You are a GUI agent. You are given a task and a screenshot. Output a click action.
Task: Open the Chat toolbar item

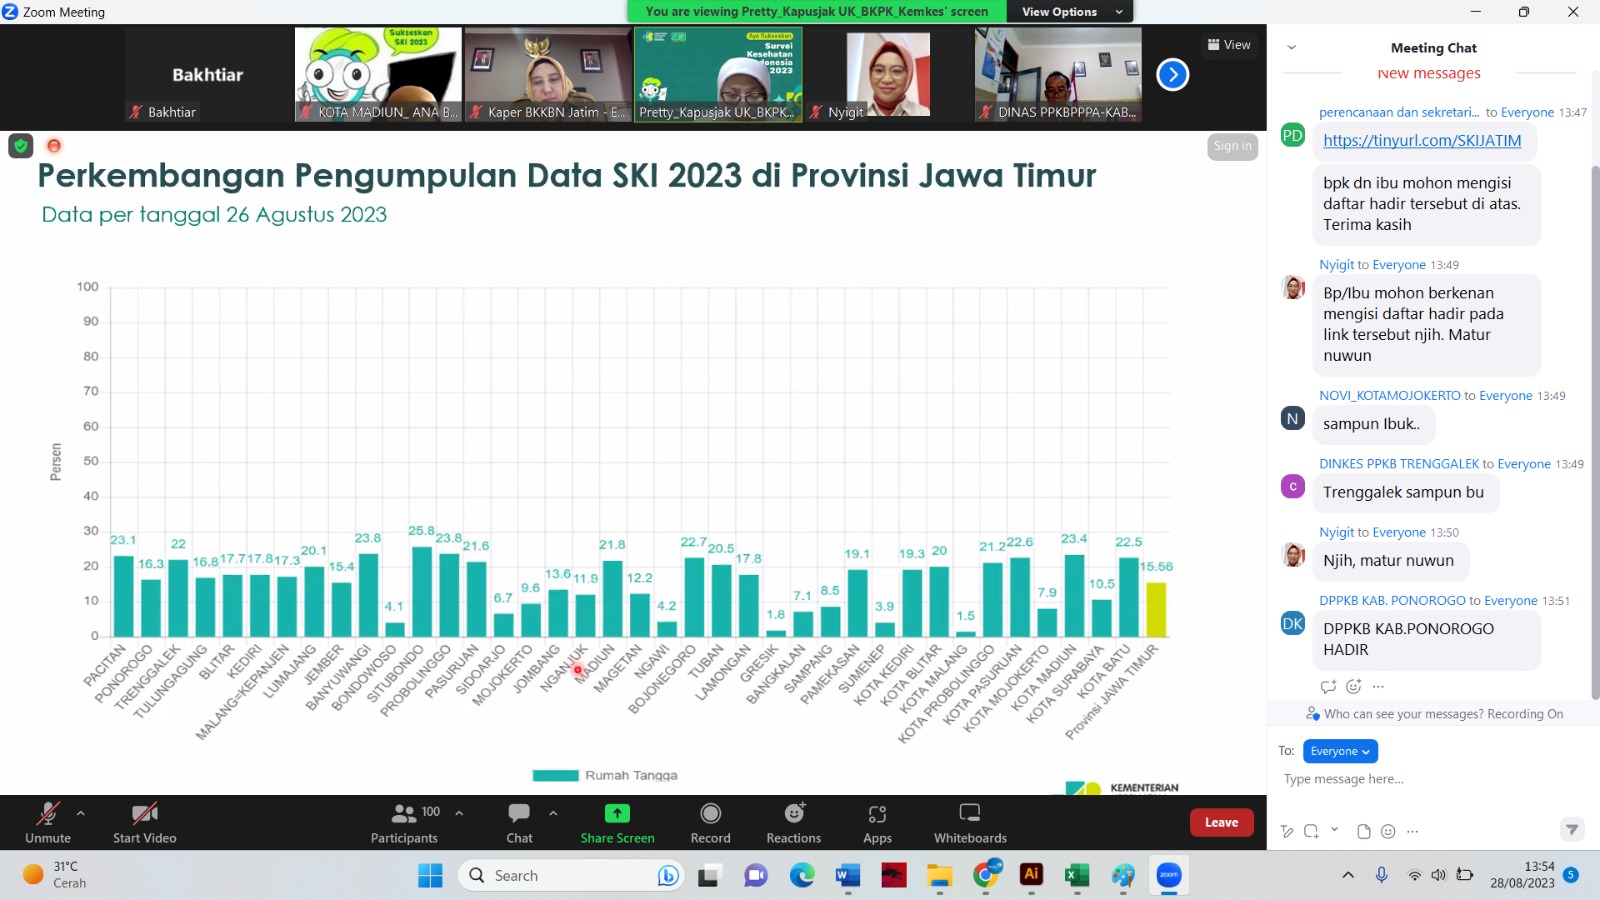[519, 814]
